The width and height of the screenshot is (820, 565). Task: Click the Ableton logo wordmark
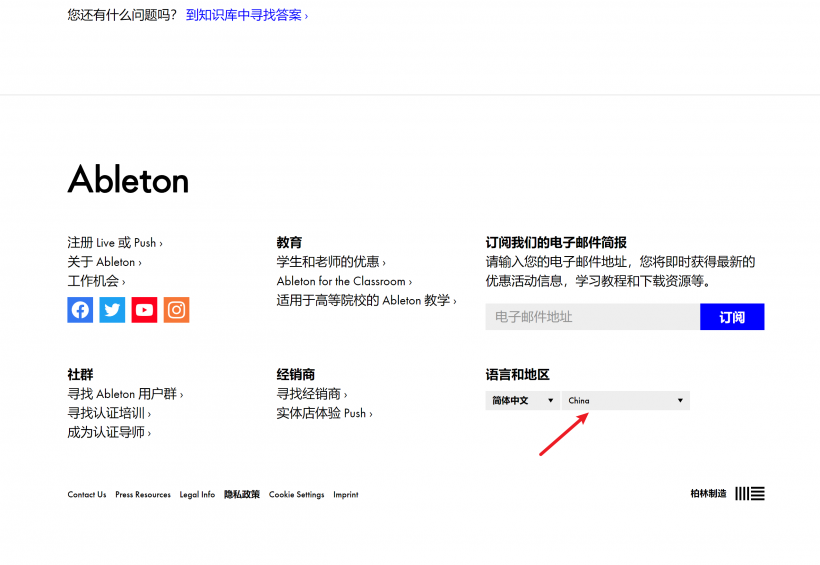point(128,179)
